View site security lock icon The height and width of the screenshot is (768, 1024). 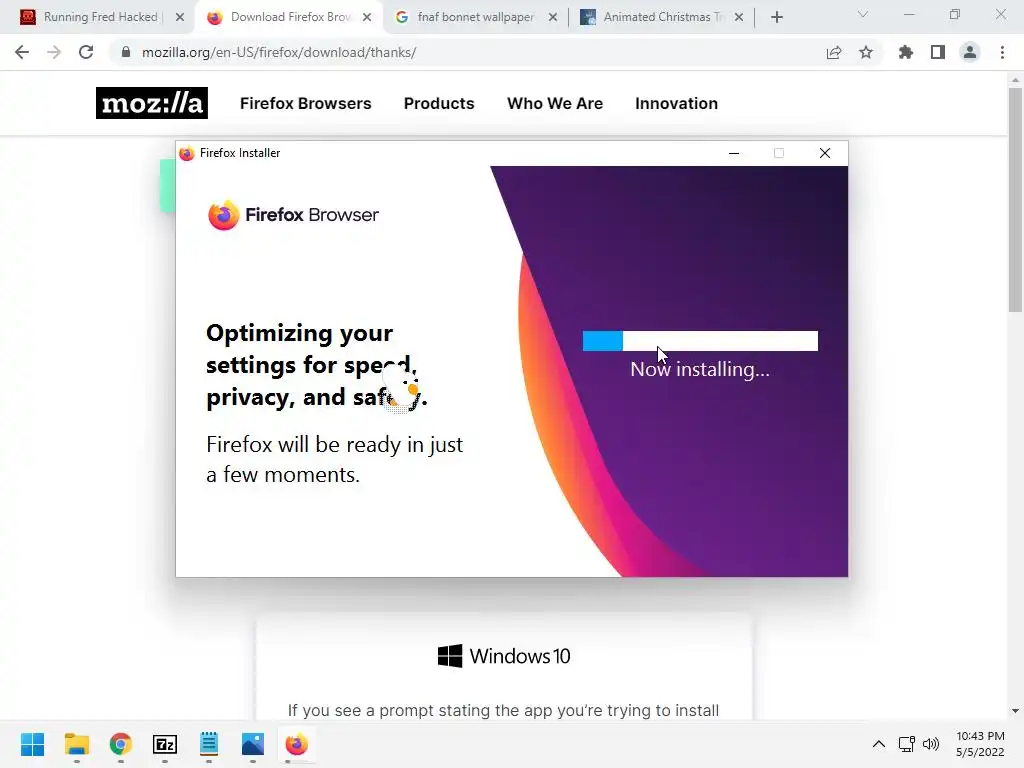point(126,52)
